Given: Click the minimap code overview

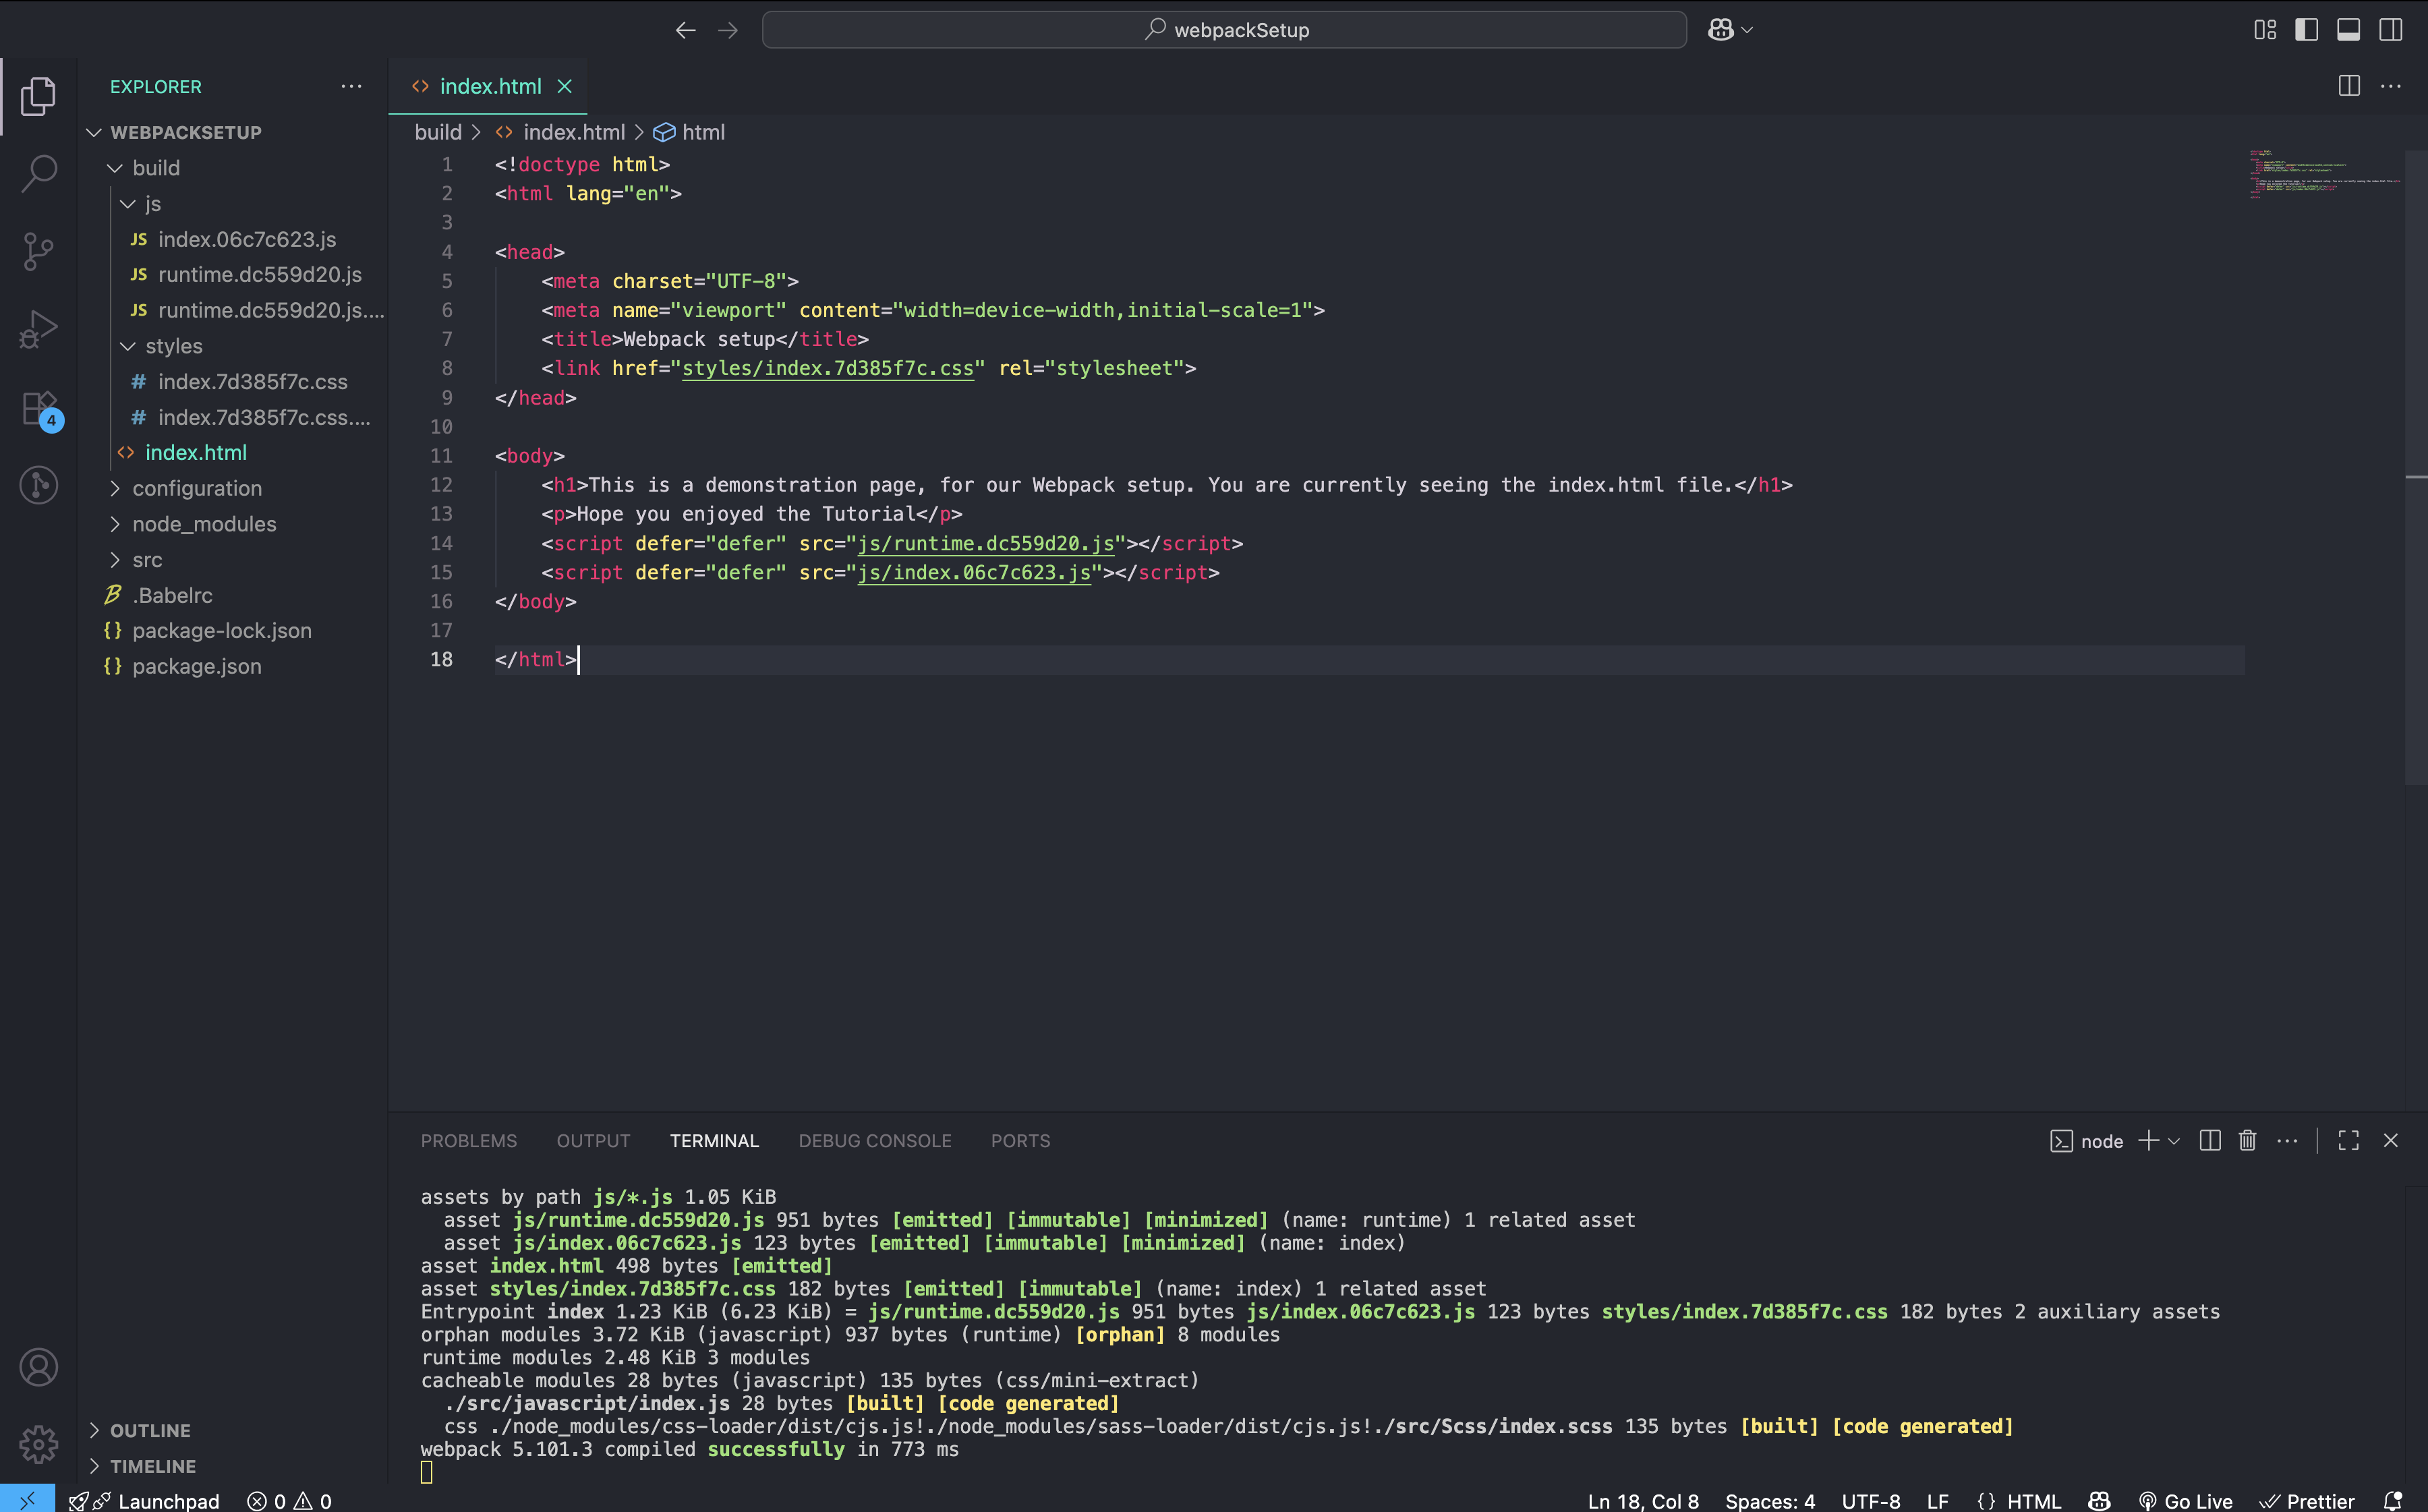Looking at the screenshot, I should coord(2324,174).
